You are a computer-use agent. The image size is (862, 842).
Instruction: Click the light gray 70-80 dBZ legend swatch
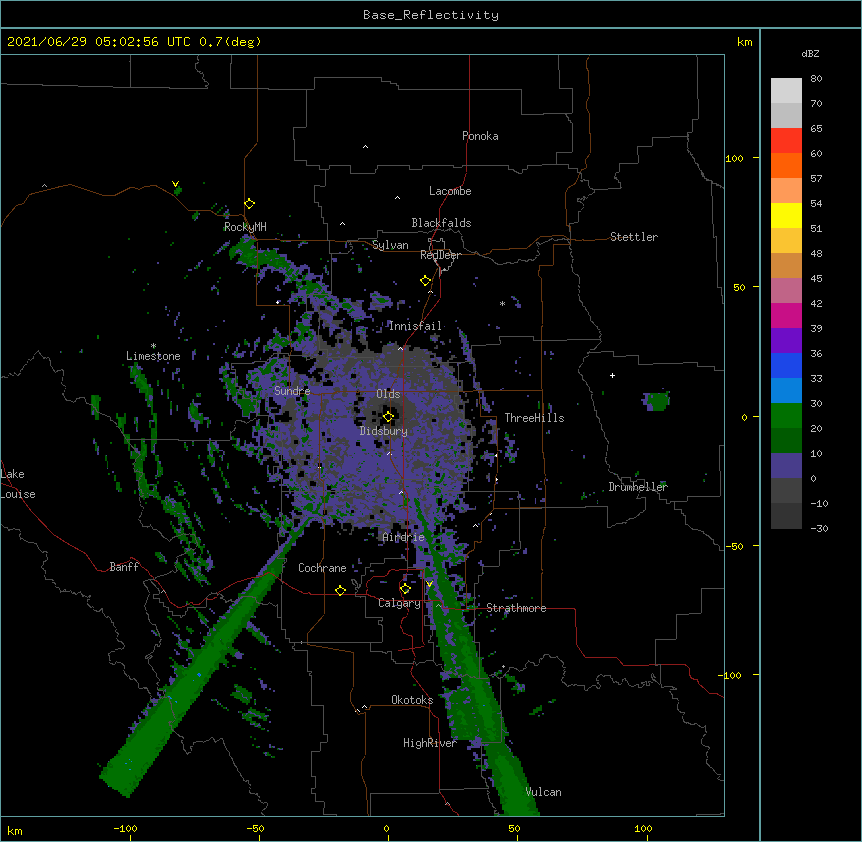(x=786, y=90)
